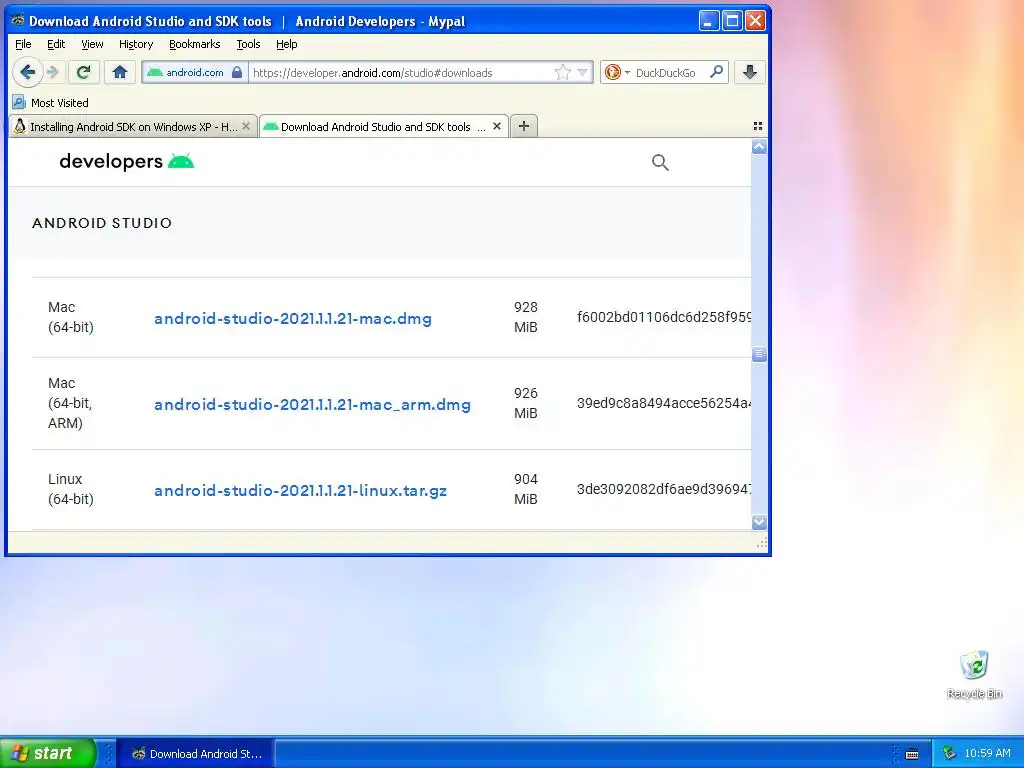Open the Recycle Bin desktop icon
The height and width of the screenshot is (768, 1024).
[x=974, y=675]
